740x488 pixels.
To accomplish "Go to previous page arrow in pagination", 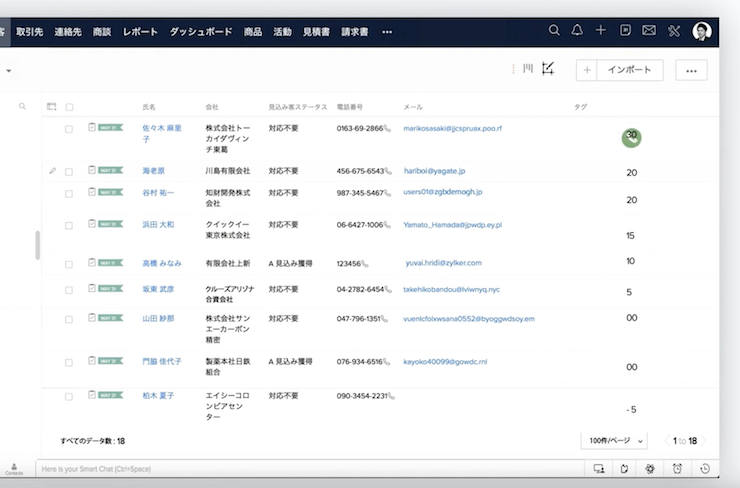I will click(667, 441).
